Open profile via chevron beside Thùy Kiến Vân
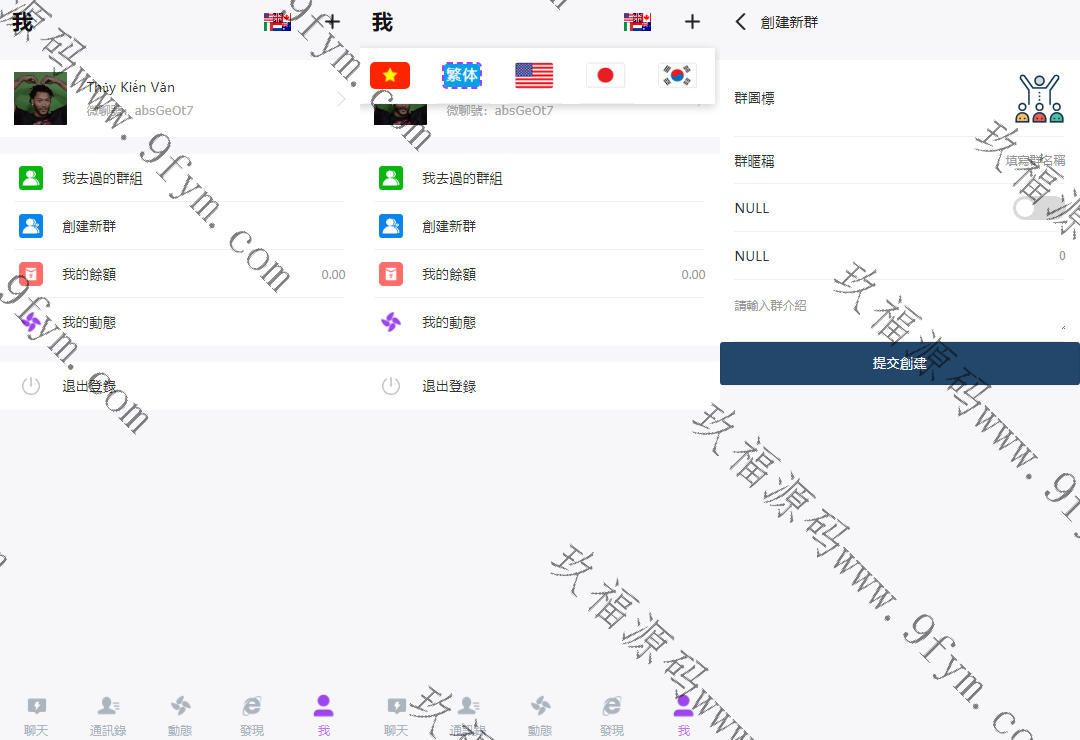Viewport: 1080px width, 740px height. pyautogui.click(x=341, y=99)
